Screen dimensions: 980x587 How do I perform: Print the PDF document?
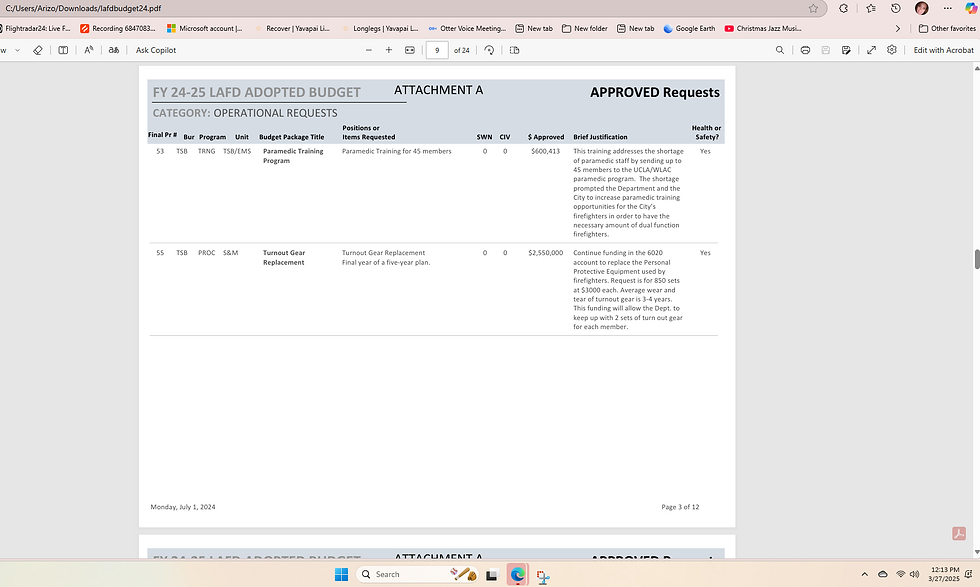(x=805, y=50)
